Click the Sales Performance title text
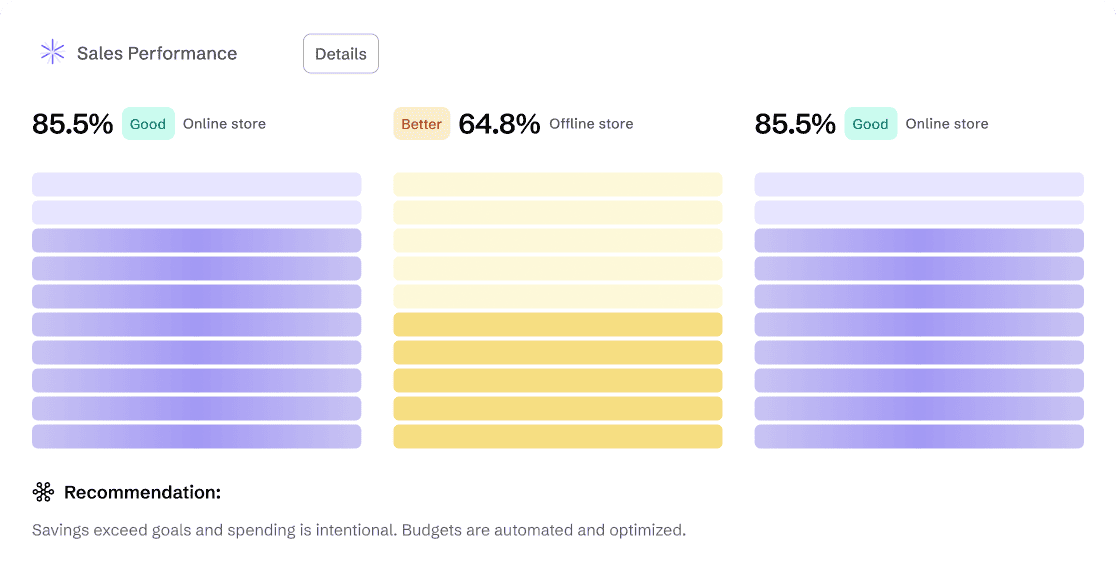Image resolution: width=1116 pixels, height=566 pixels. [x=157, y=54]
